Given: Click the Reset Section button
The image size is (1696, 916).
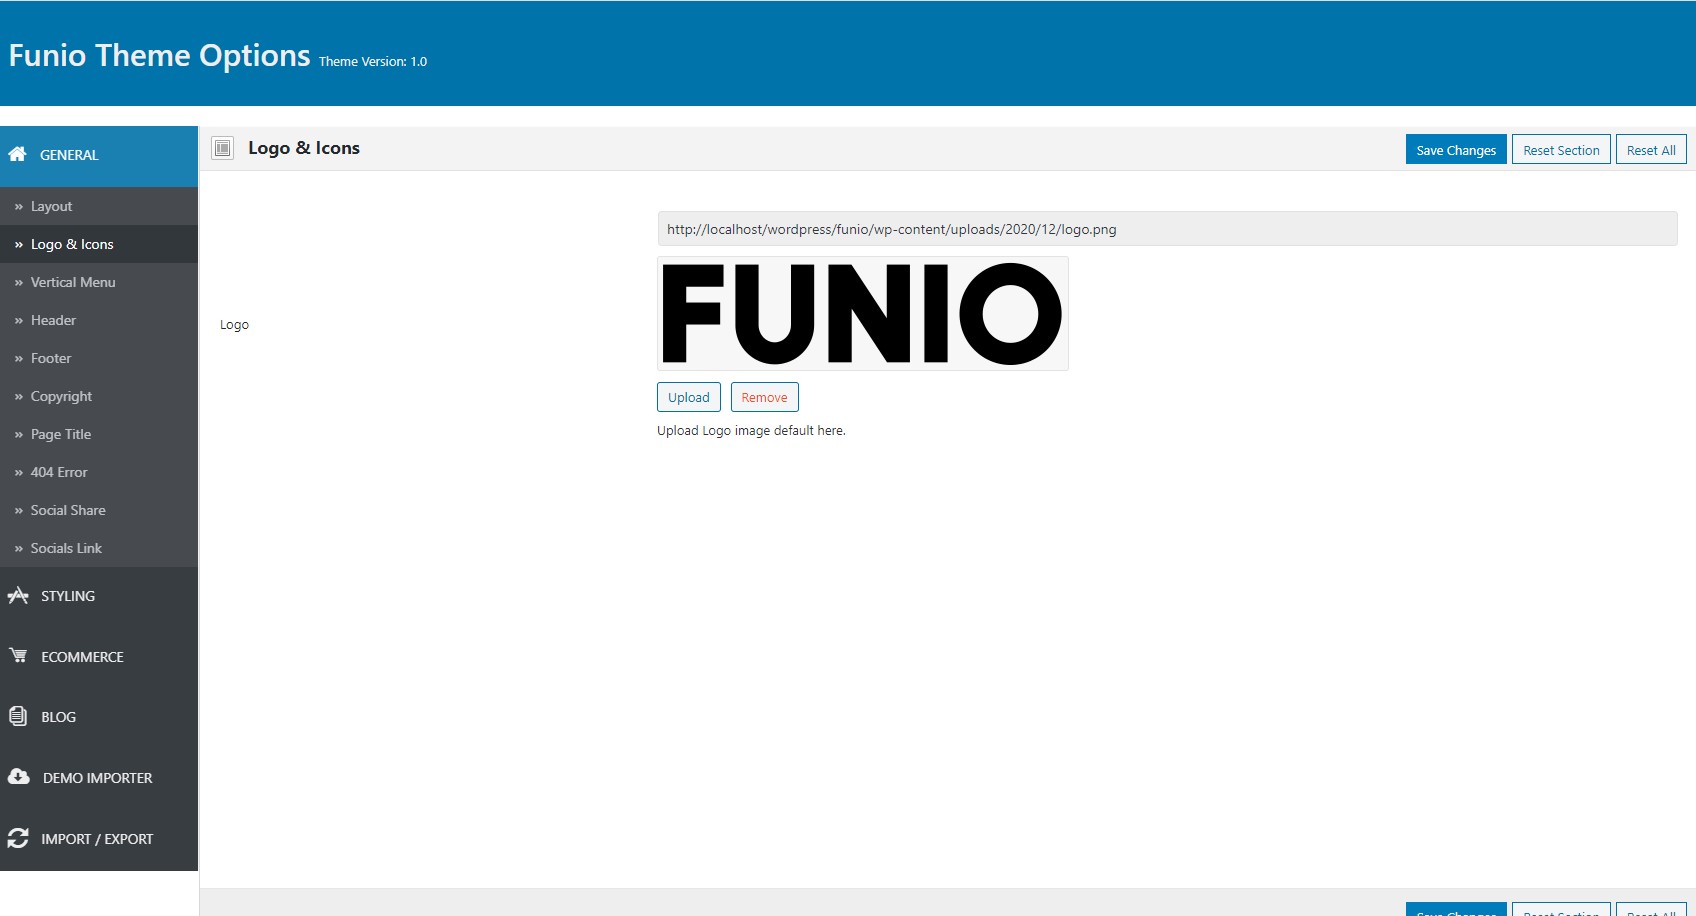Looking at the screenshot, I should [x=1561, y=150].
